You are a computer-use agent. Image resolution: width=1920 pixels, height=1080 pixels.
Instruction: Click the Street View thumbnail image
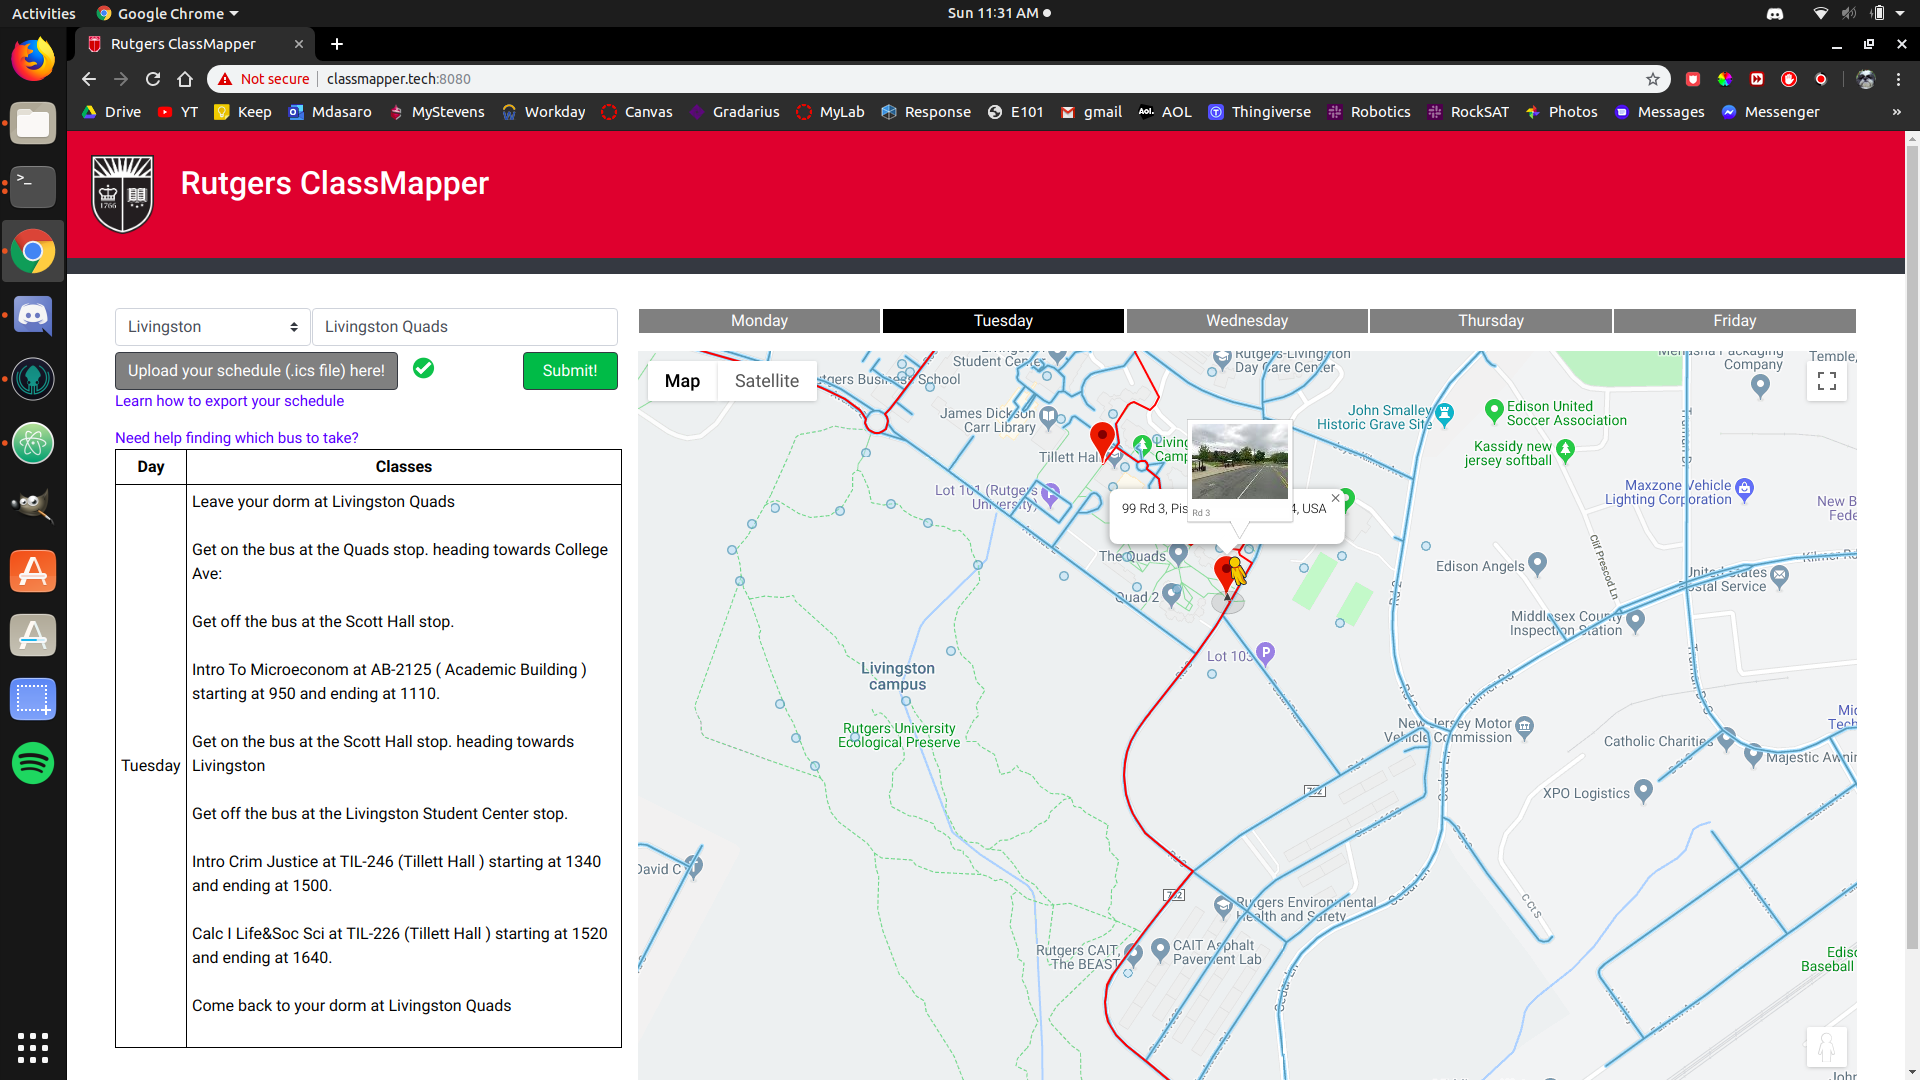click(x=1239, y=461)
